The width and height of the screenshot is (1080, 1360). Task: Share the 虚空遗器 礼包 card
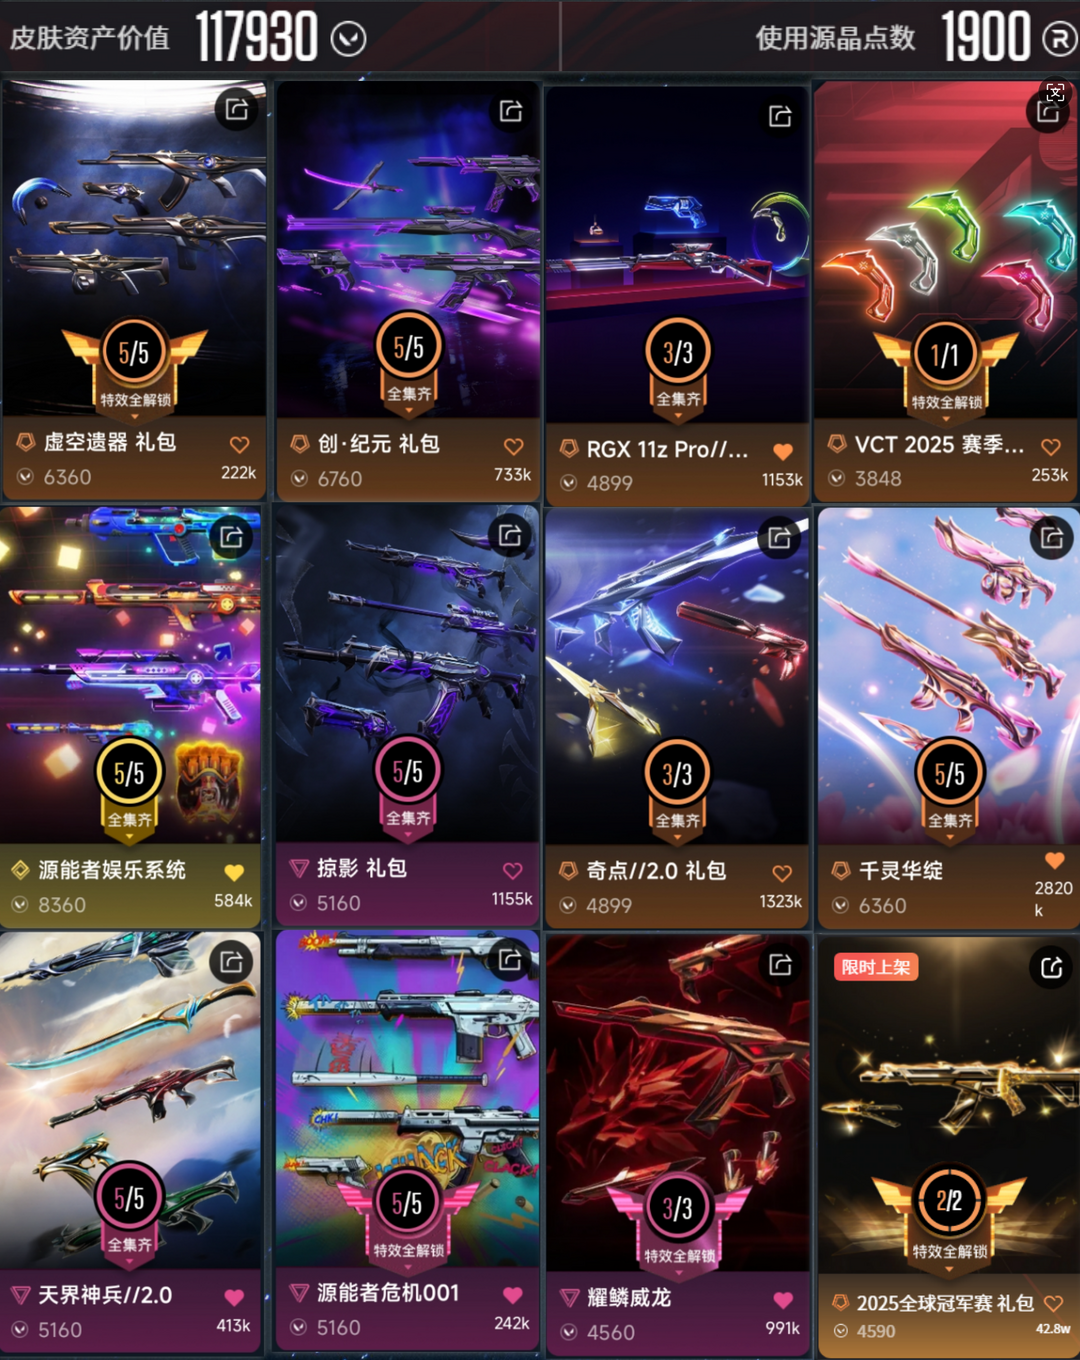pos(237,109)
